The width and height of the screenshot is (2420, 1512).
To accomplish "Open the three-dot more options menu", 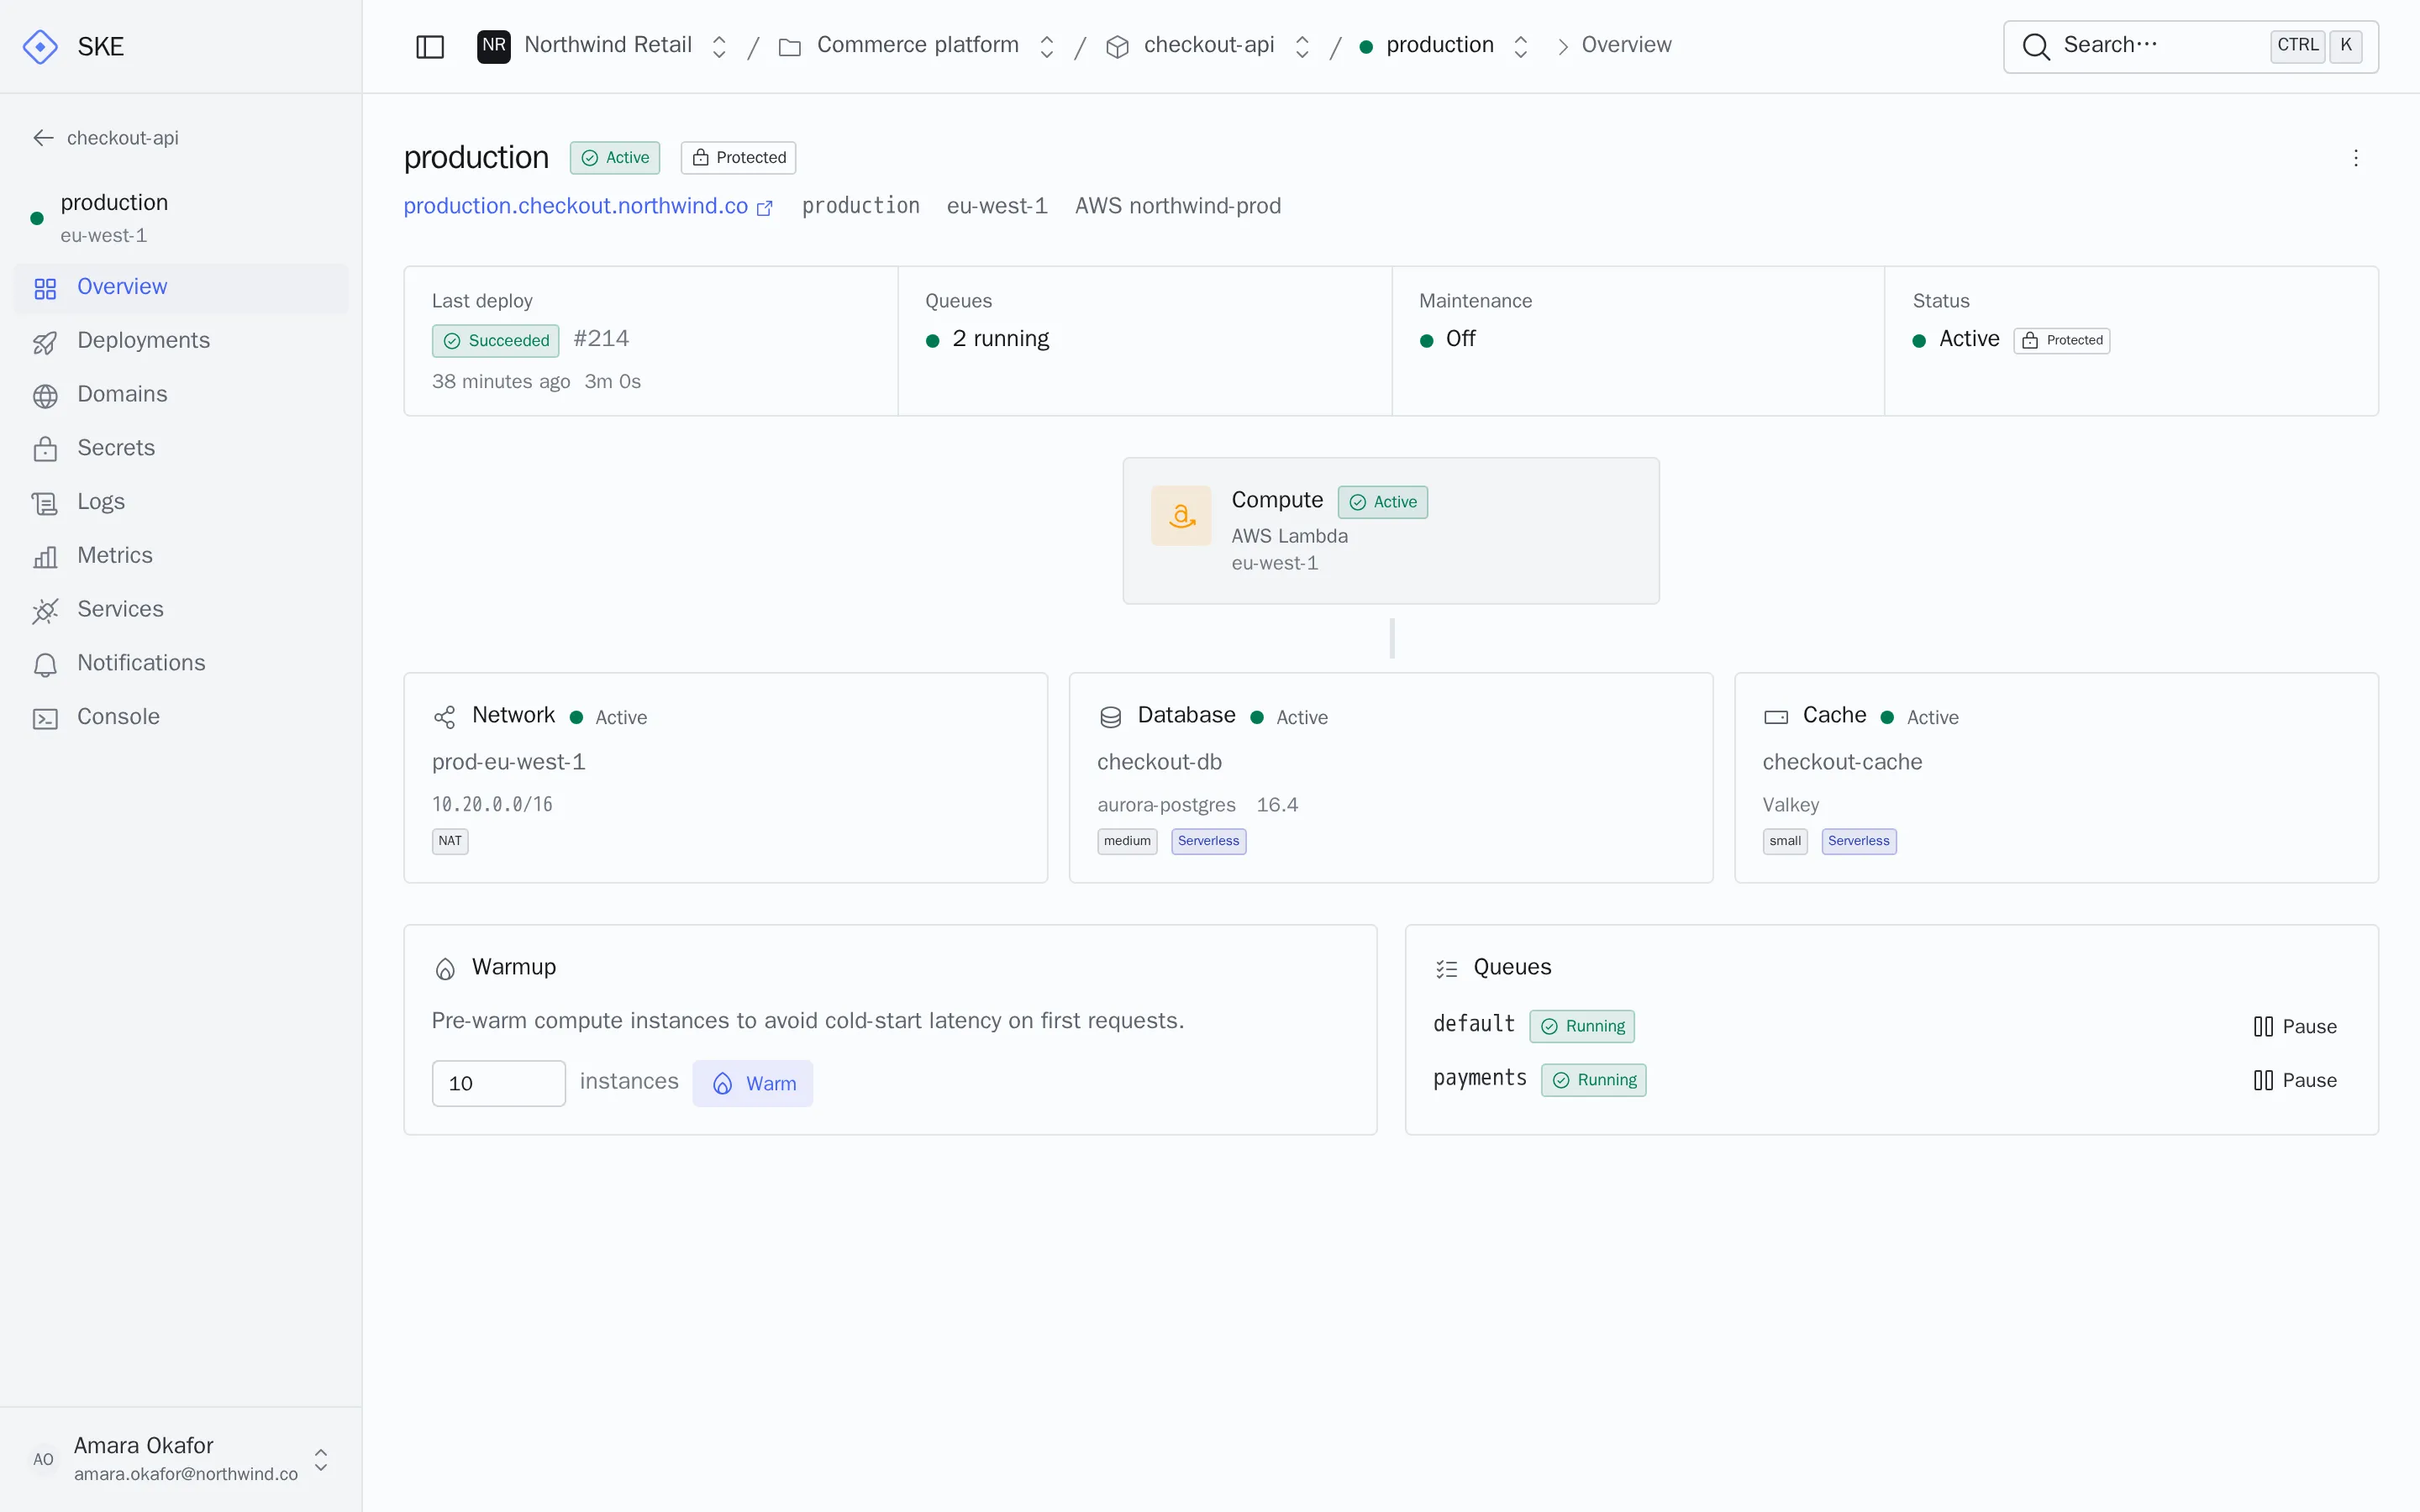I will pos(2355,158).
